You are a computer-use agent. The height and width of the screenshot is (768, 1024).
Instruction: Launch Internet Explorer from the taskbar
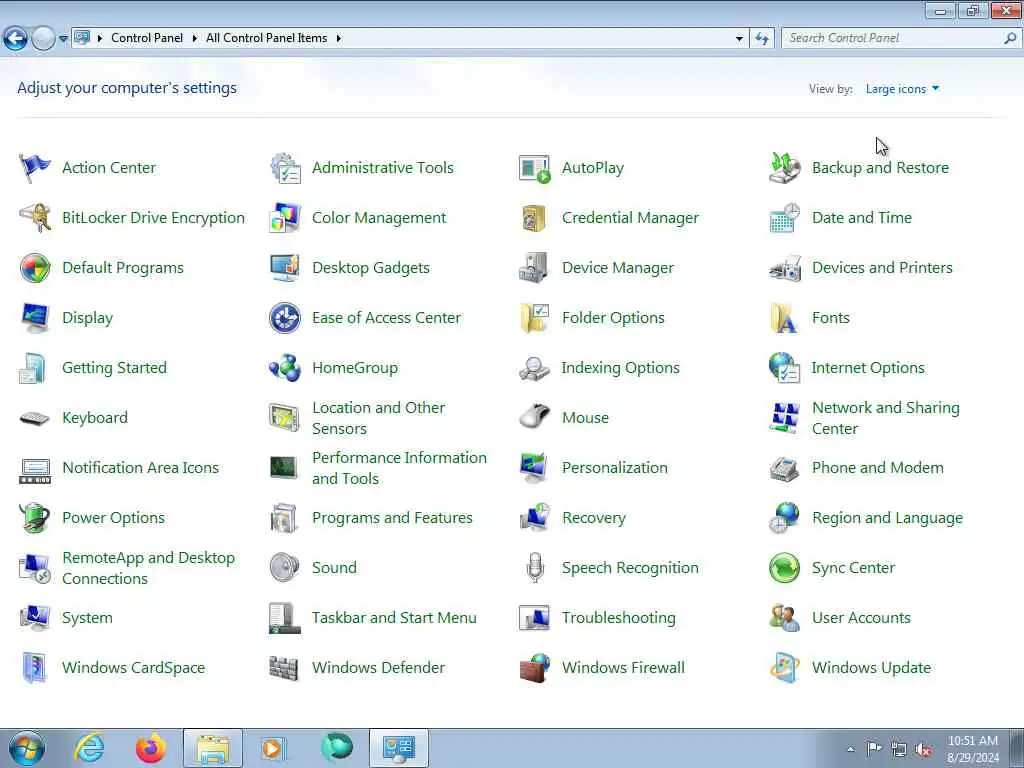pos(88,748)
